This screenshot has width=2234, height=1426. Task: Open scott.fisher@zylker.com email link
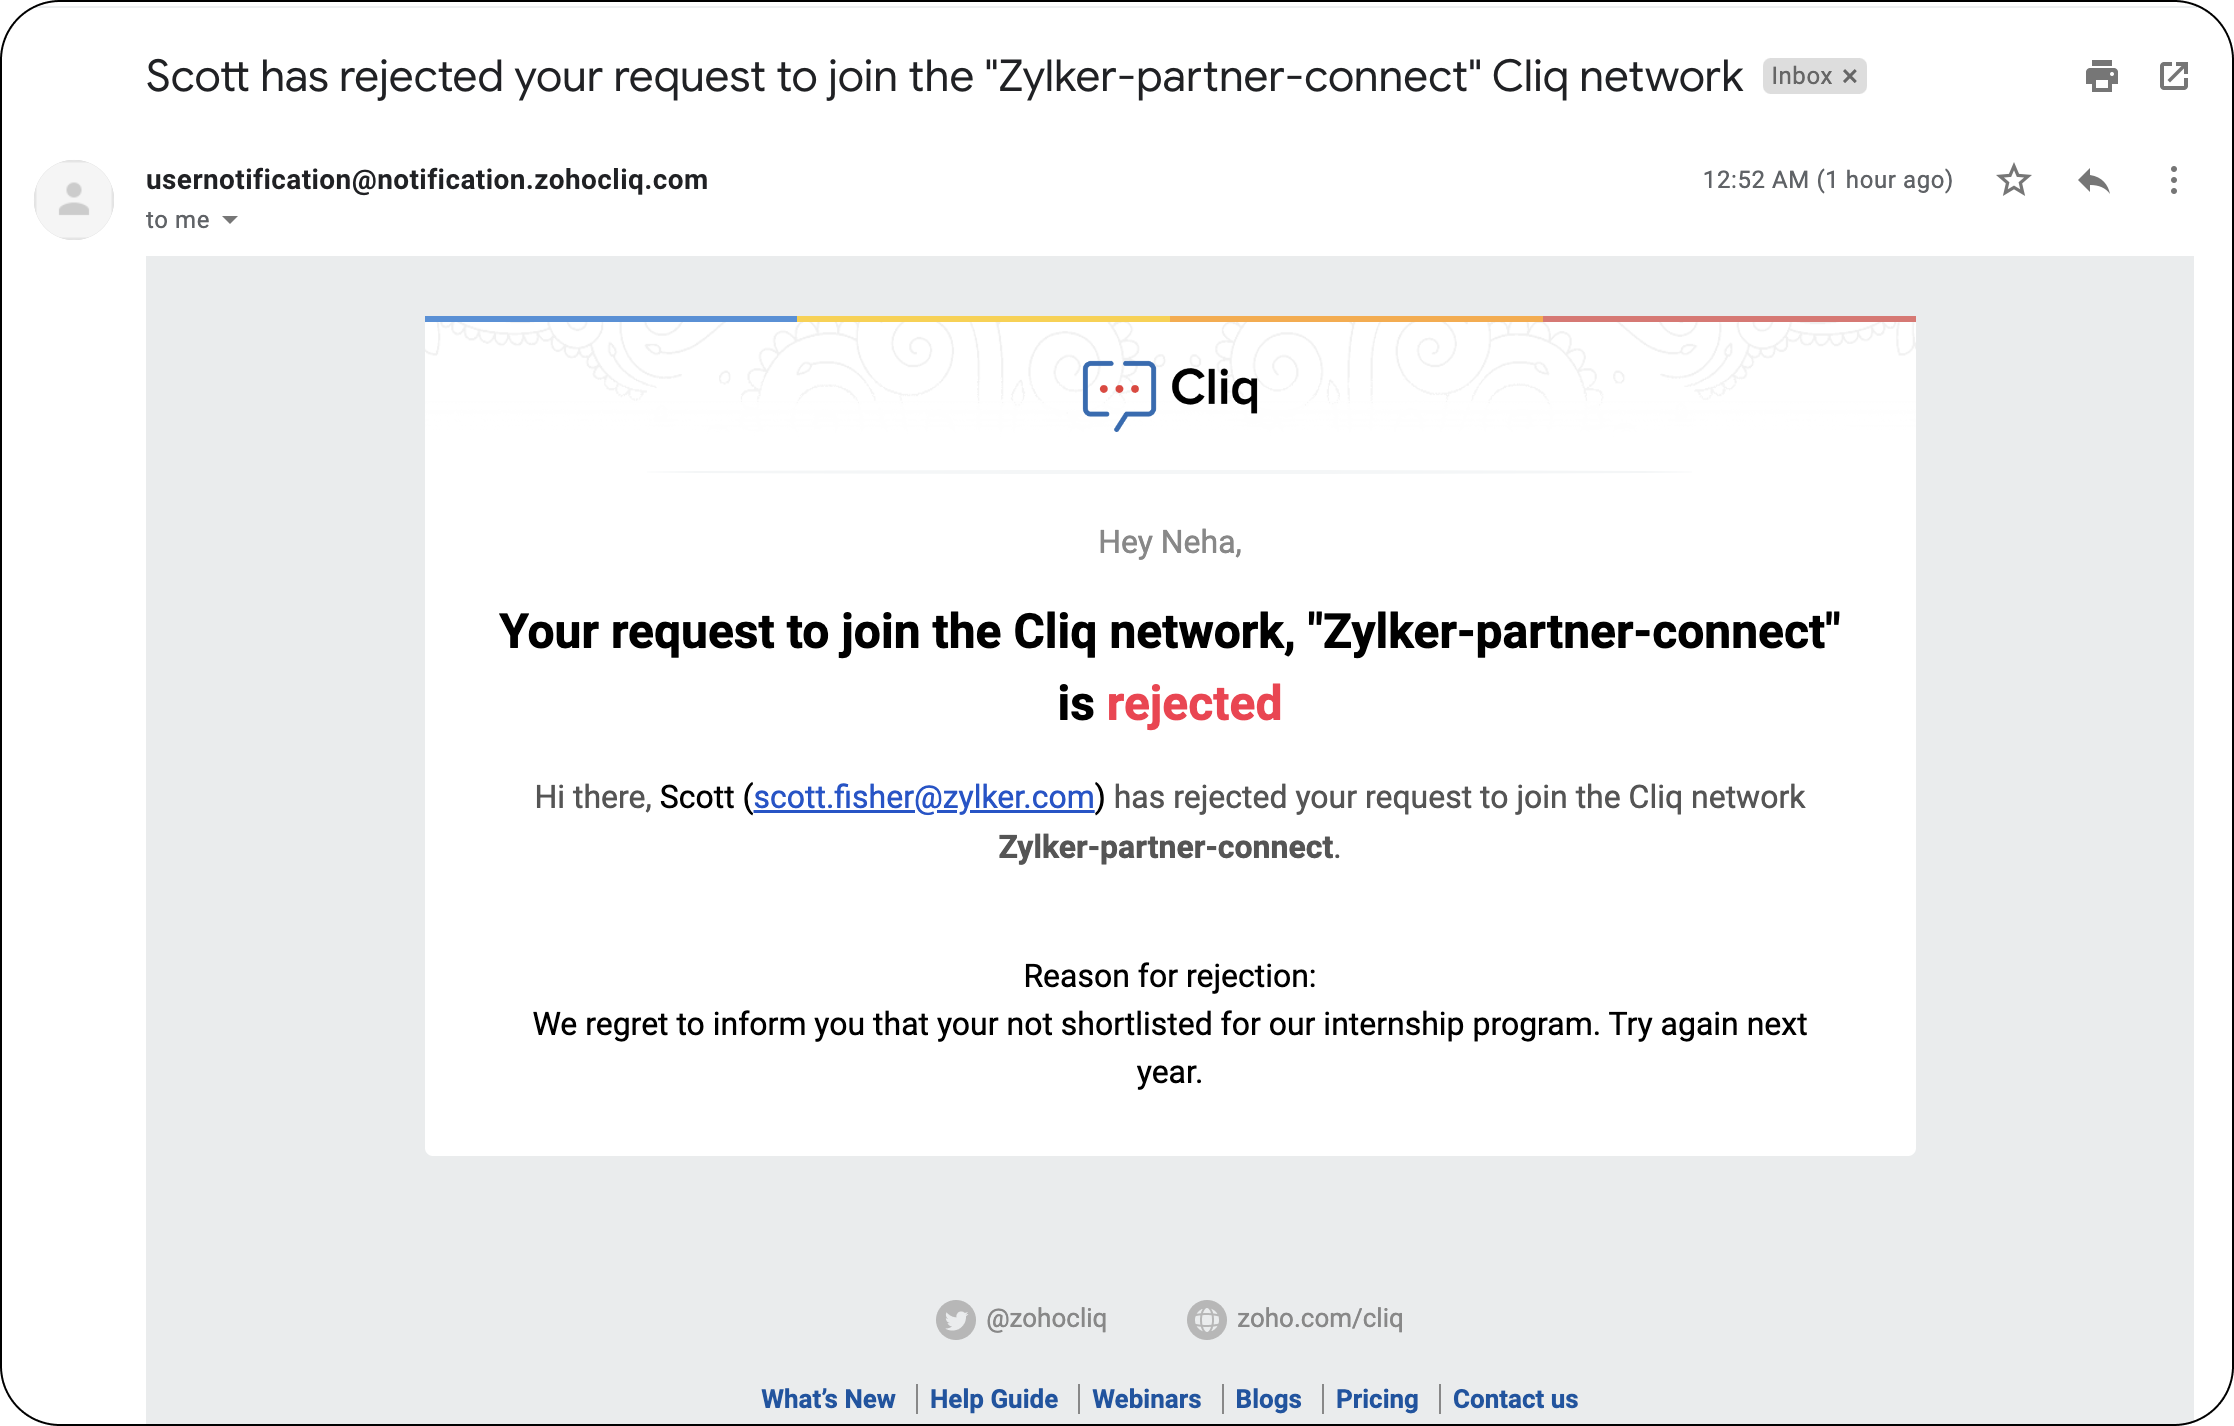tap(923, 797)
